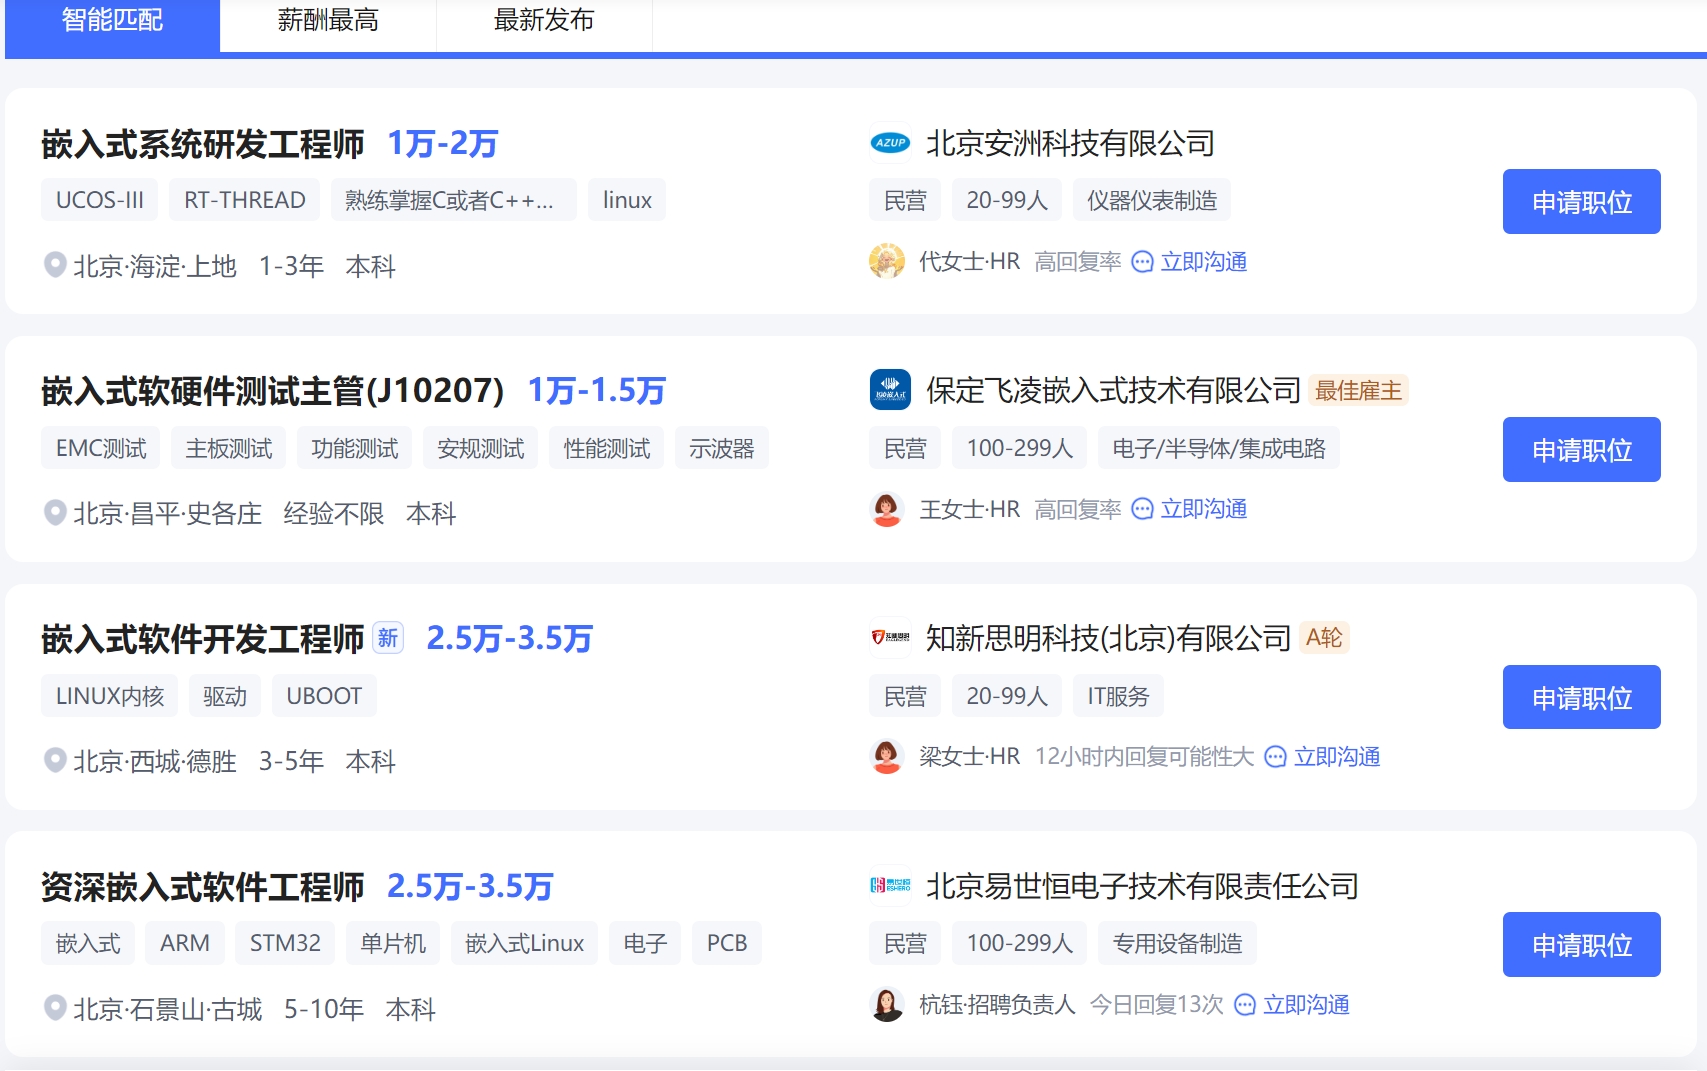The image size is (1707, 1071).
Task: Open 北京易世恒电子 company logo
Action: coord(890,885)
